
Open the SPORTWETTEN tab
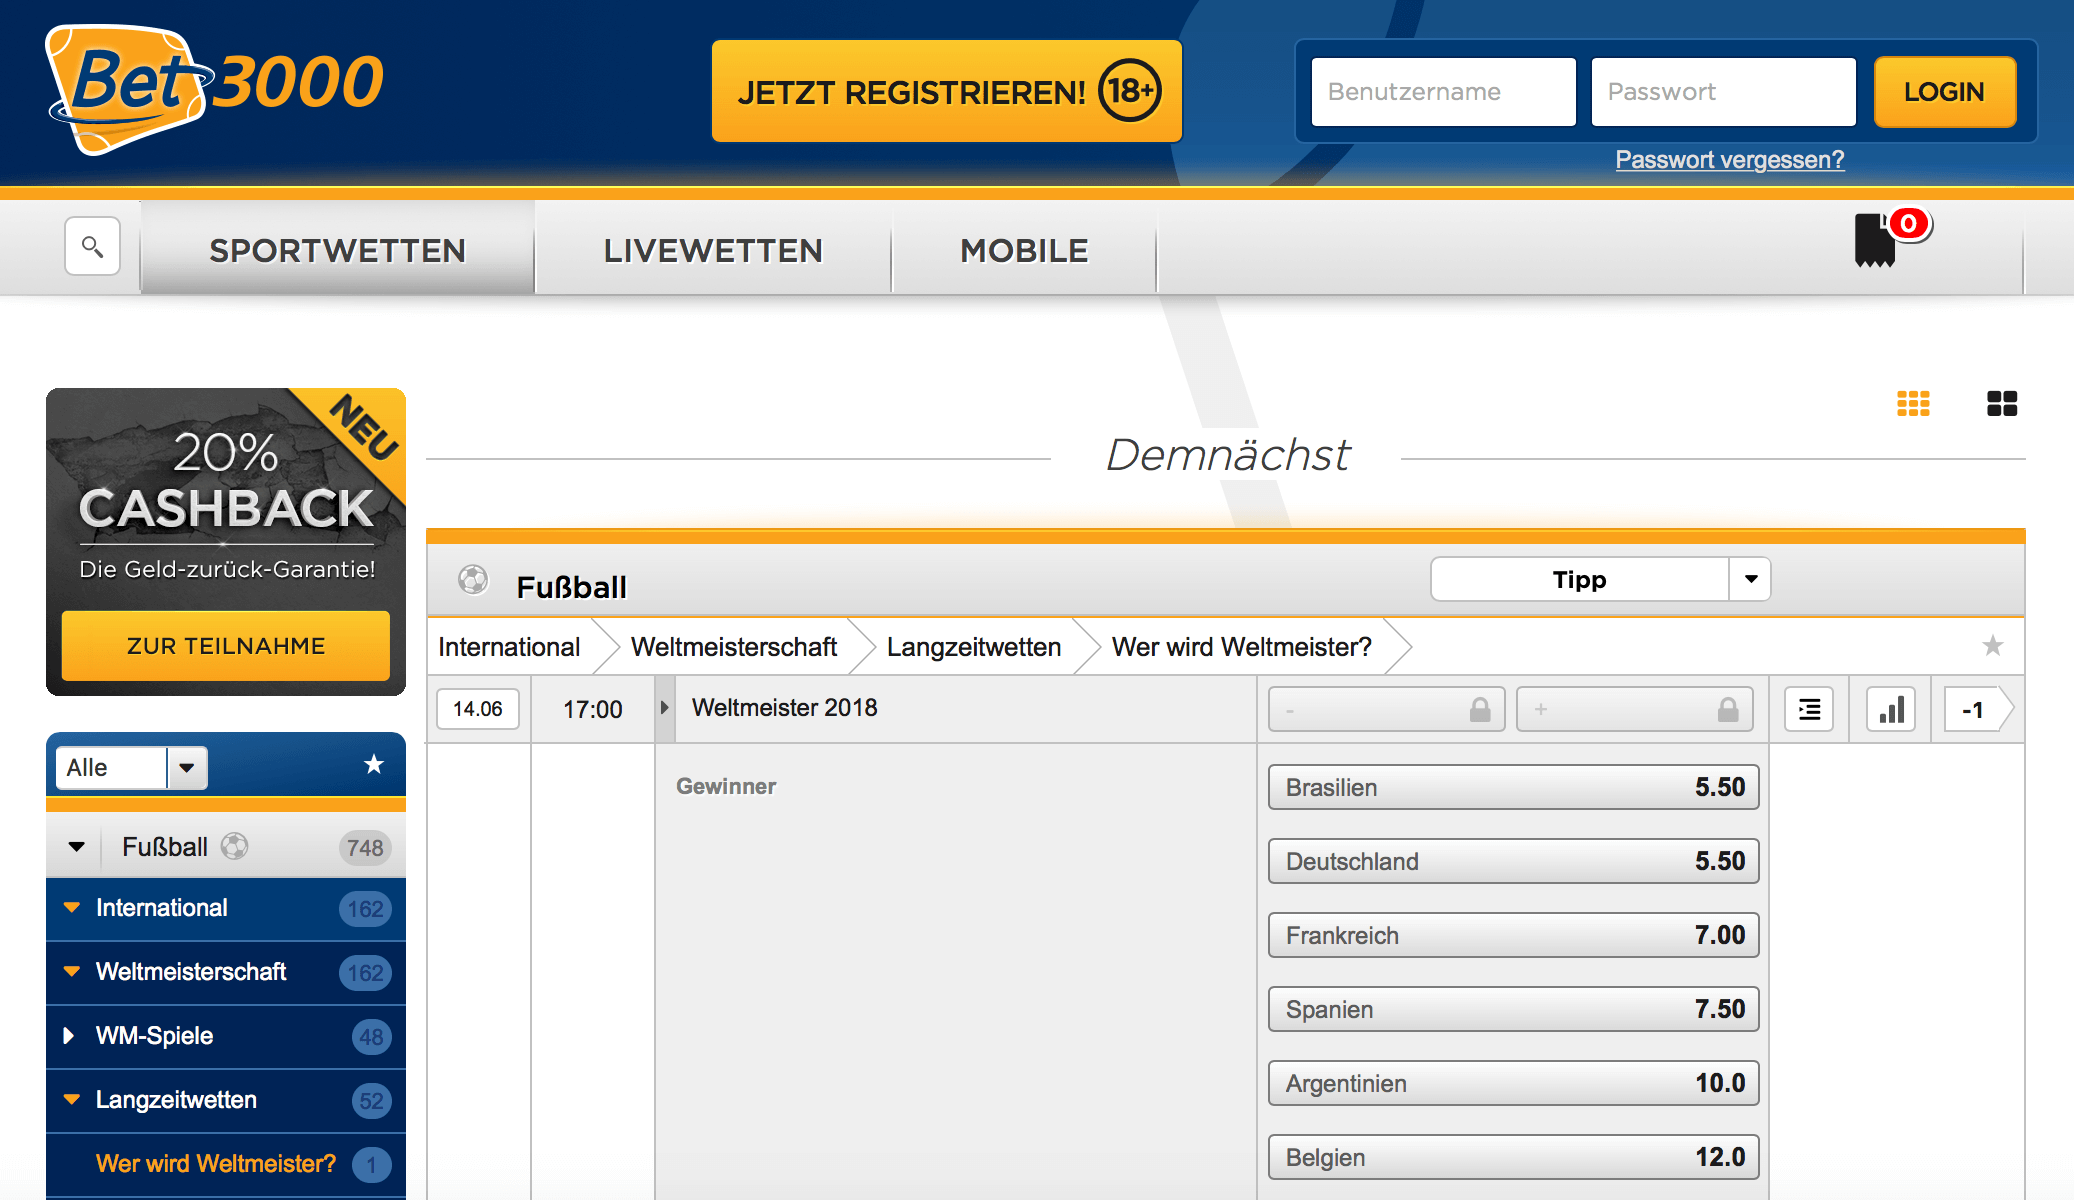337,250
